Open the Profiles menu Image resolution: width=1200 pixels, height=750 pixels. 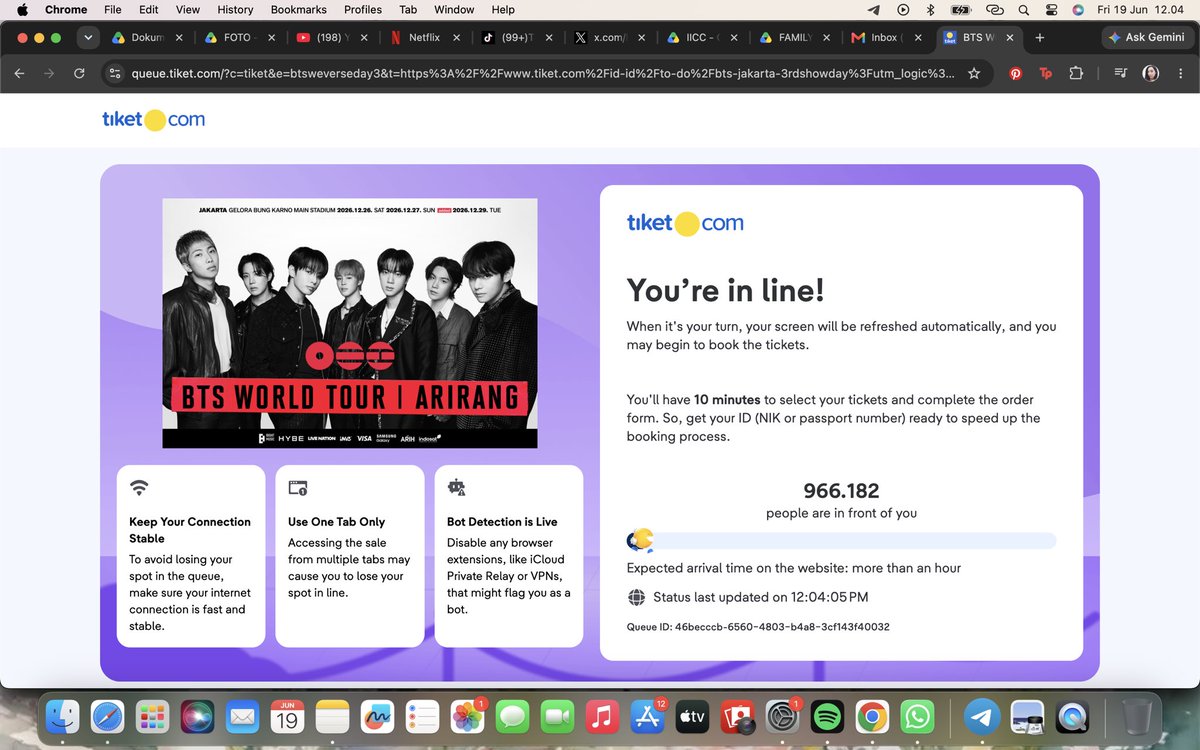363,10
